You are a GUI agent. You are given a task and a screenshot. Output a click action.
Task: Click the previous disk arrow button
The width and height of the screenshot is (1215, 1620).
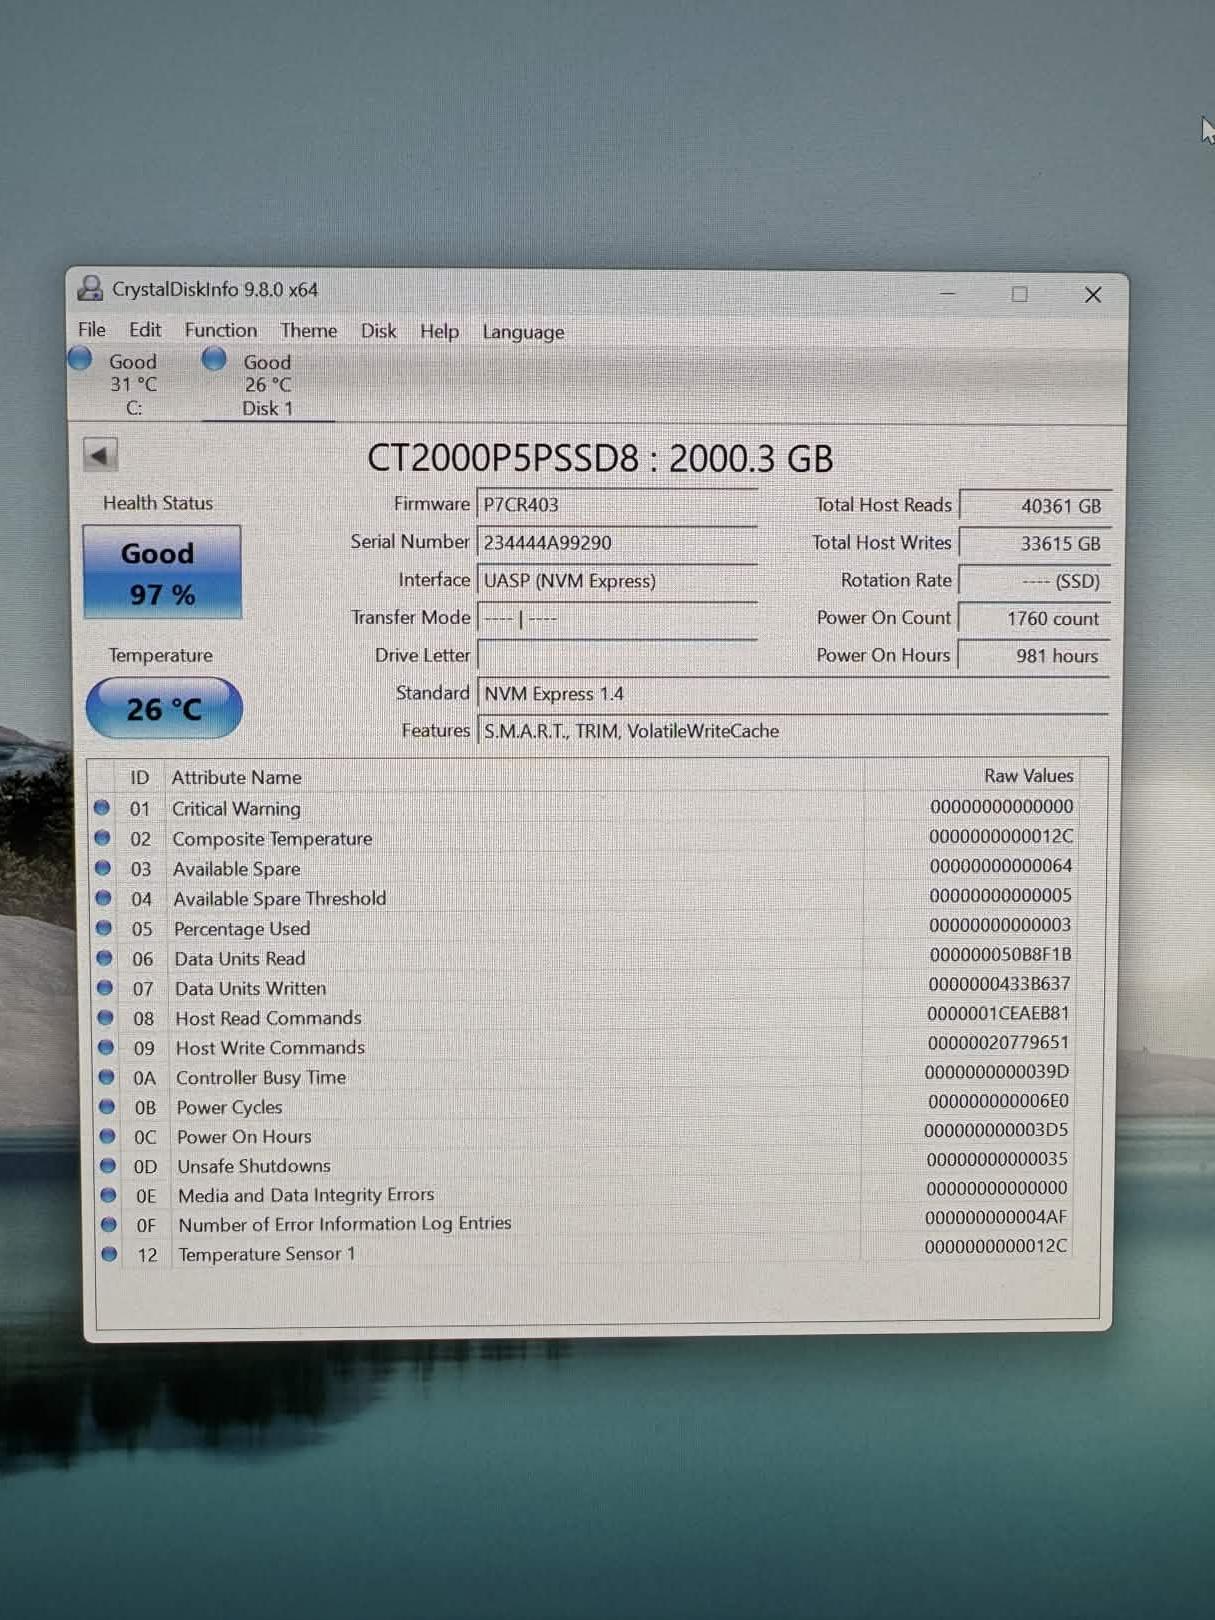100,456
